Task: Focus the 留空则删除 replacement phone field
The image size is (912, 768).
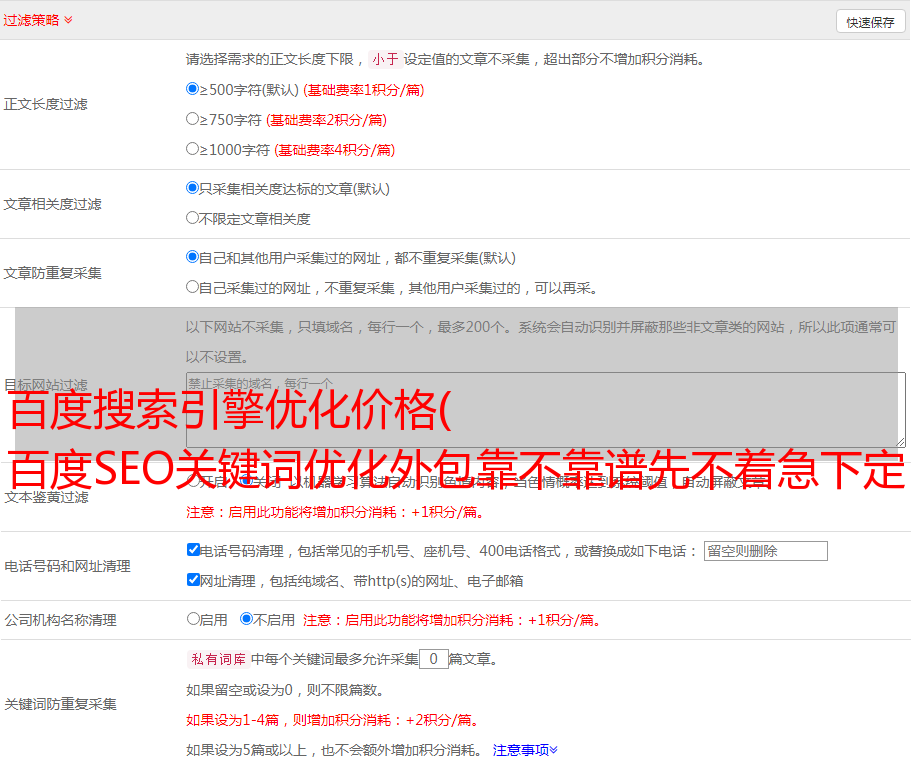Action: point(765,551)
